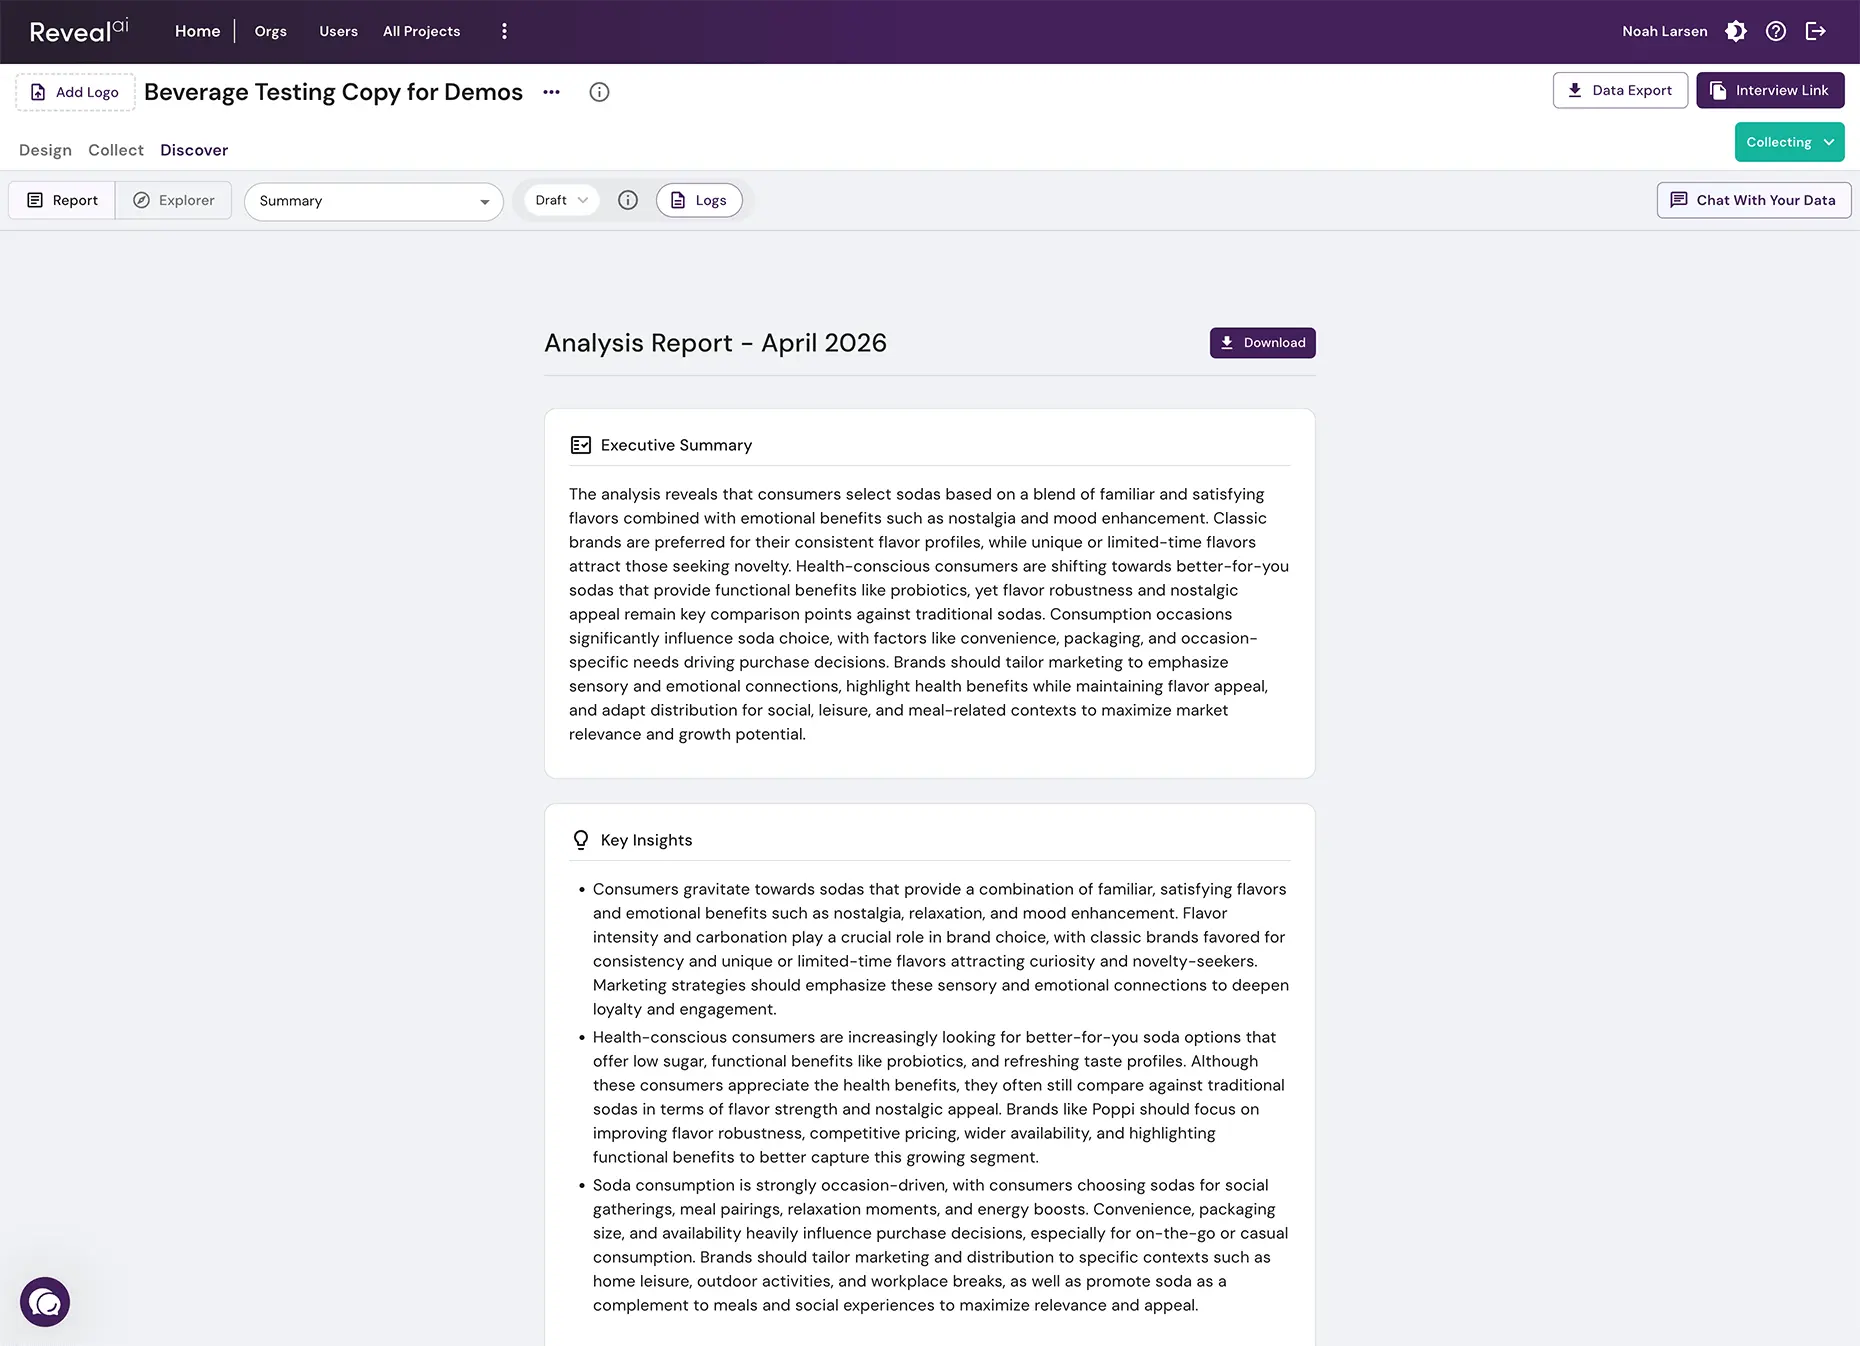Image resolution: width=1860 pixels, height=1346 pixels.
Task: Click the logout icon
Action: coord(1816,31)
